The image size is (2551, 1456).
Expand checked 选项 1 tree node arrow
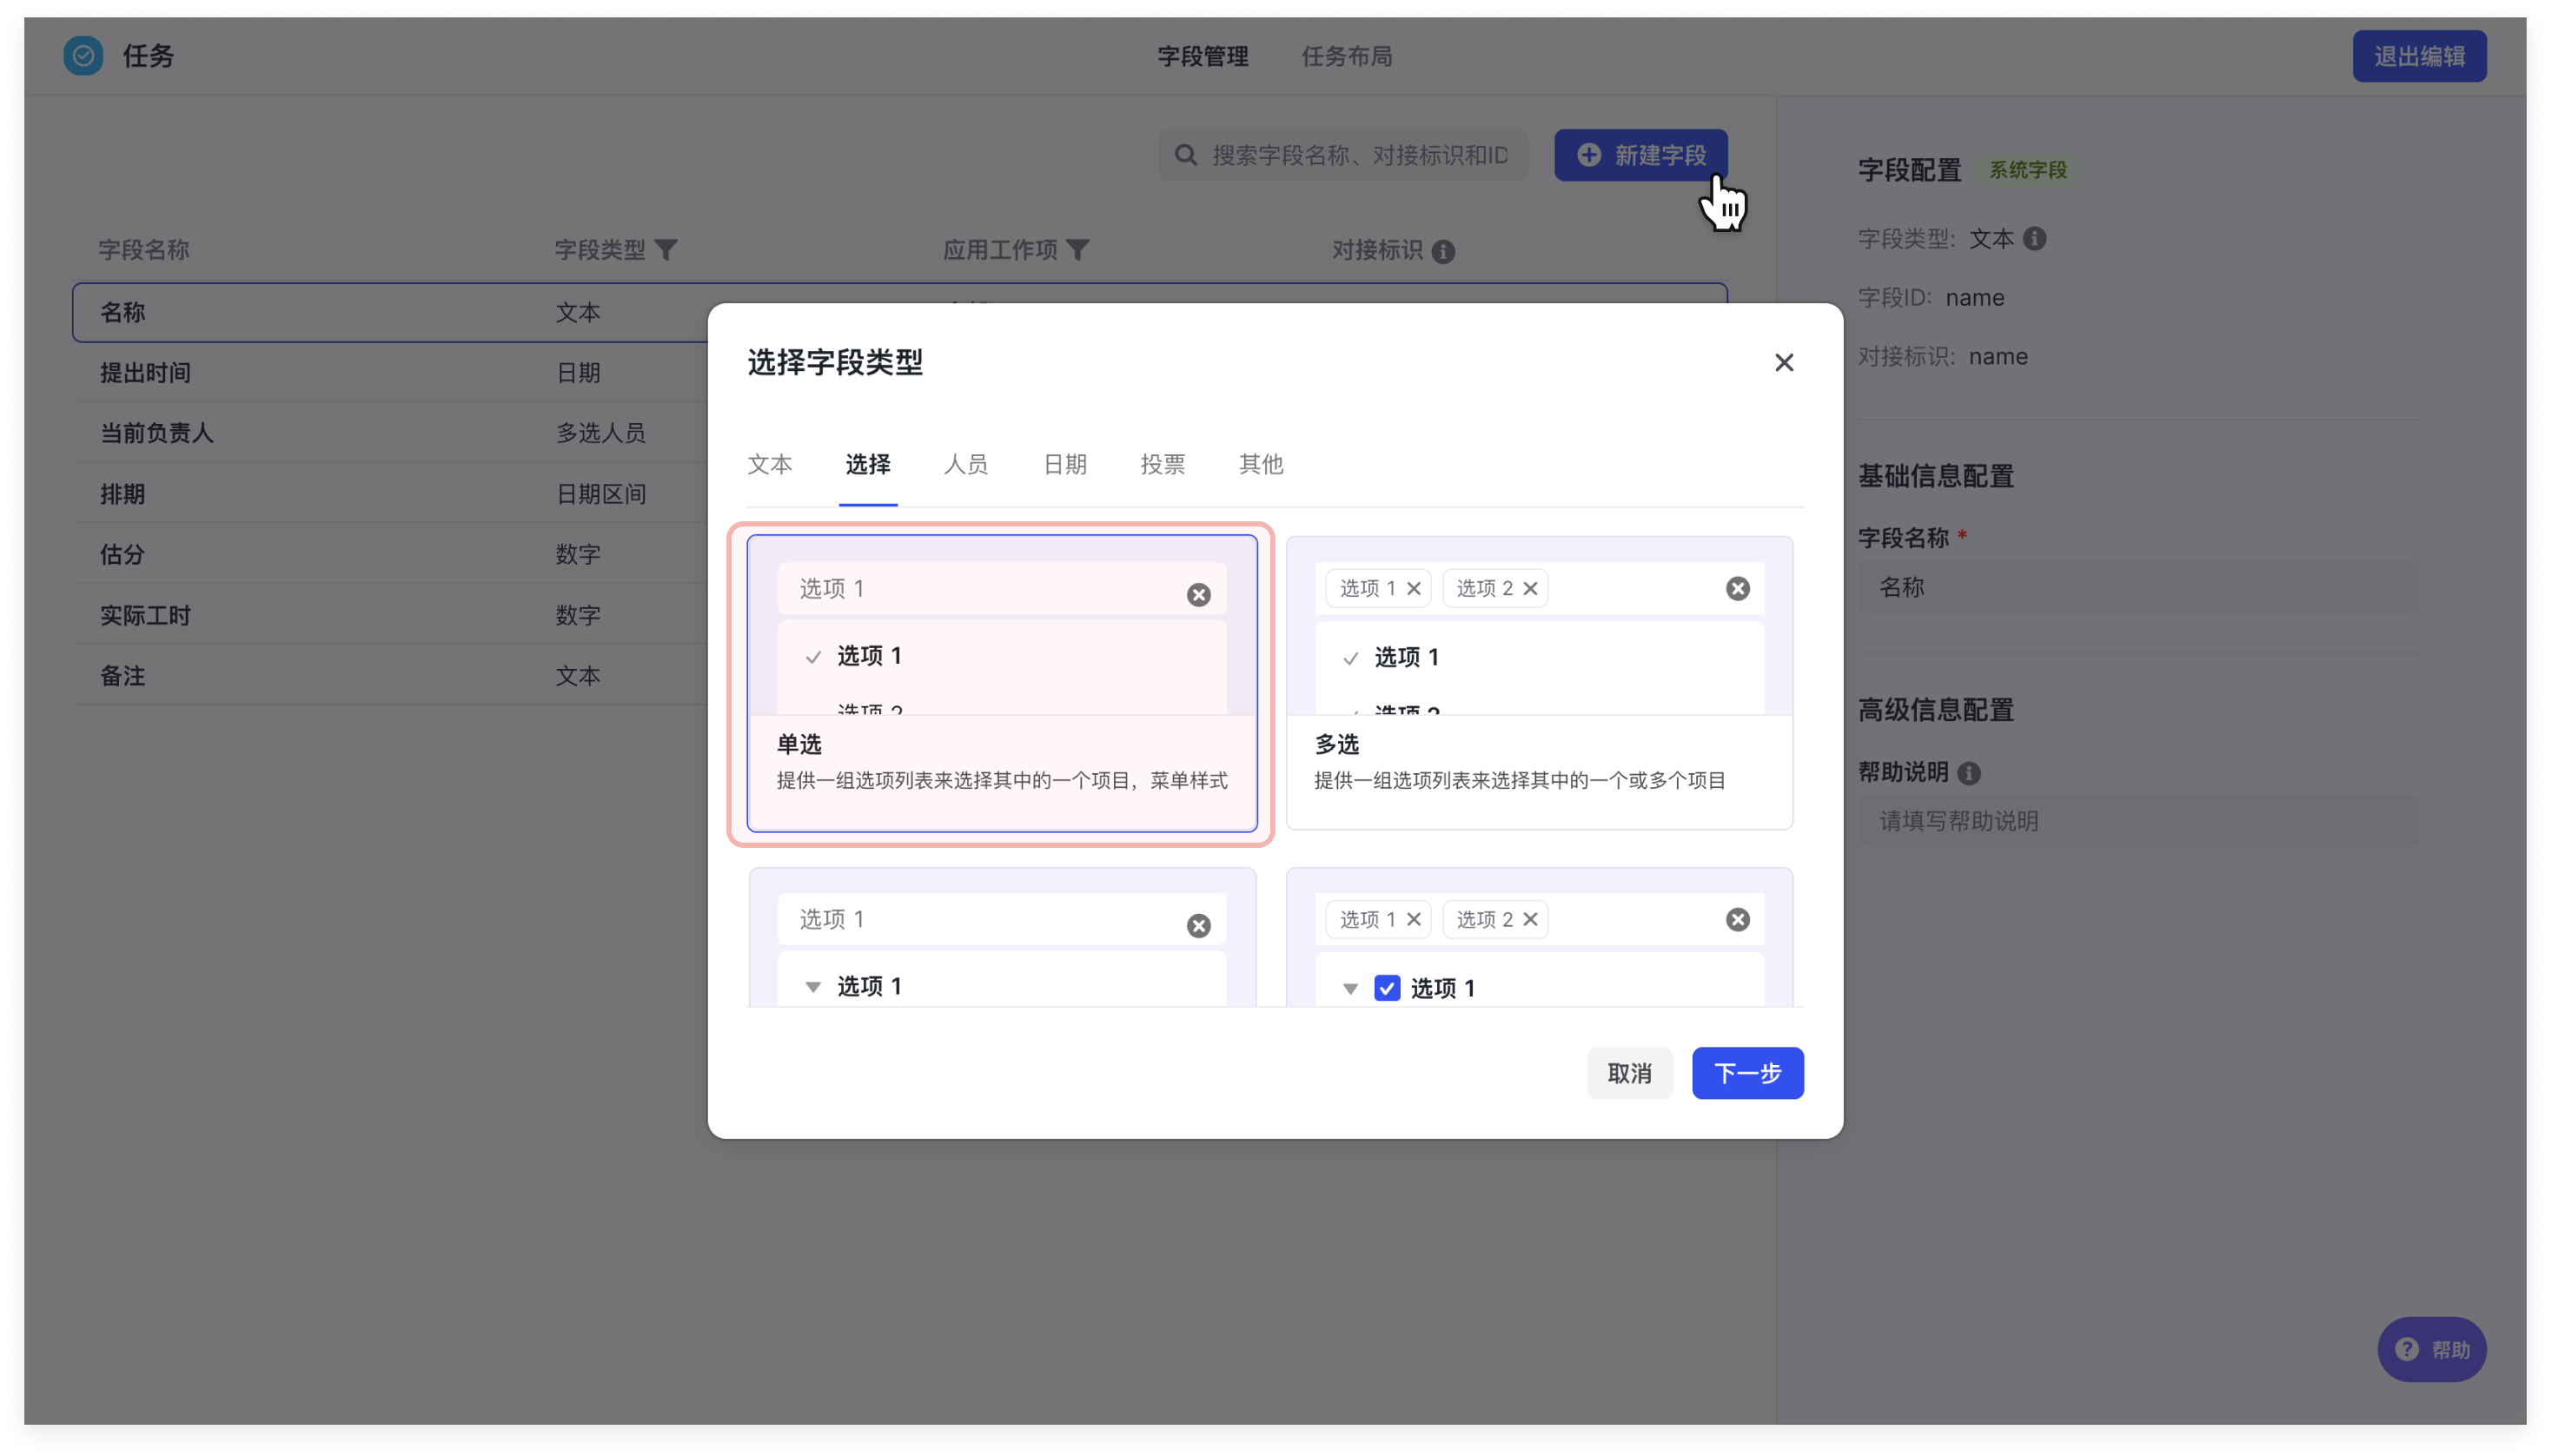pyautogui.click(x=1350, y=989)
